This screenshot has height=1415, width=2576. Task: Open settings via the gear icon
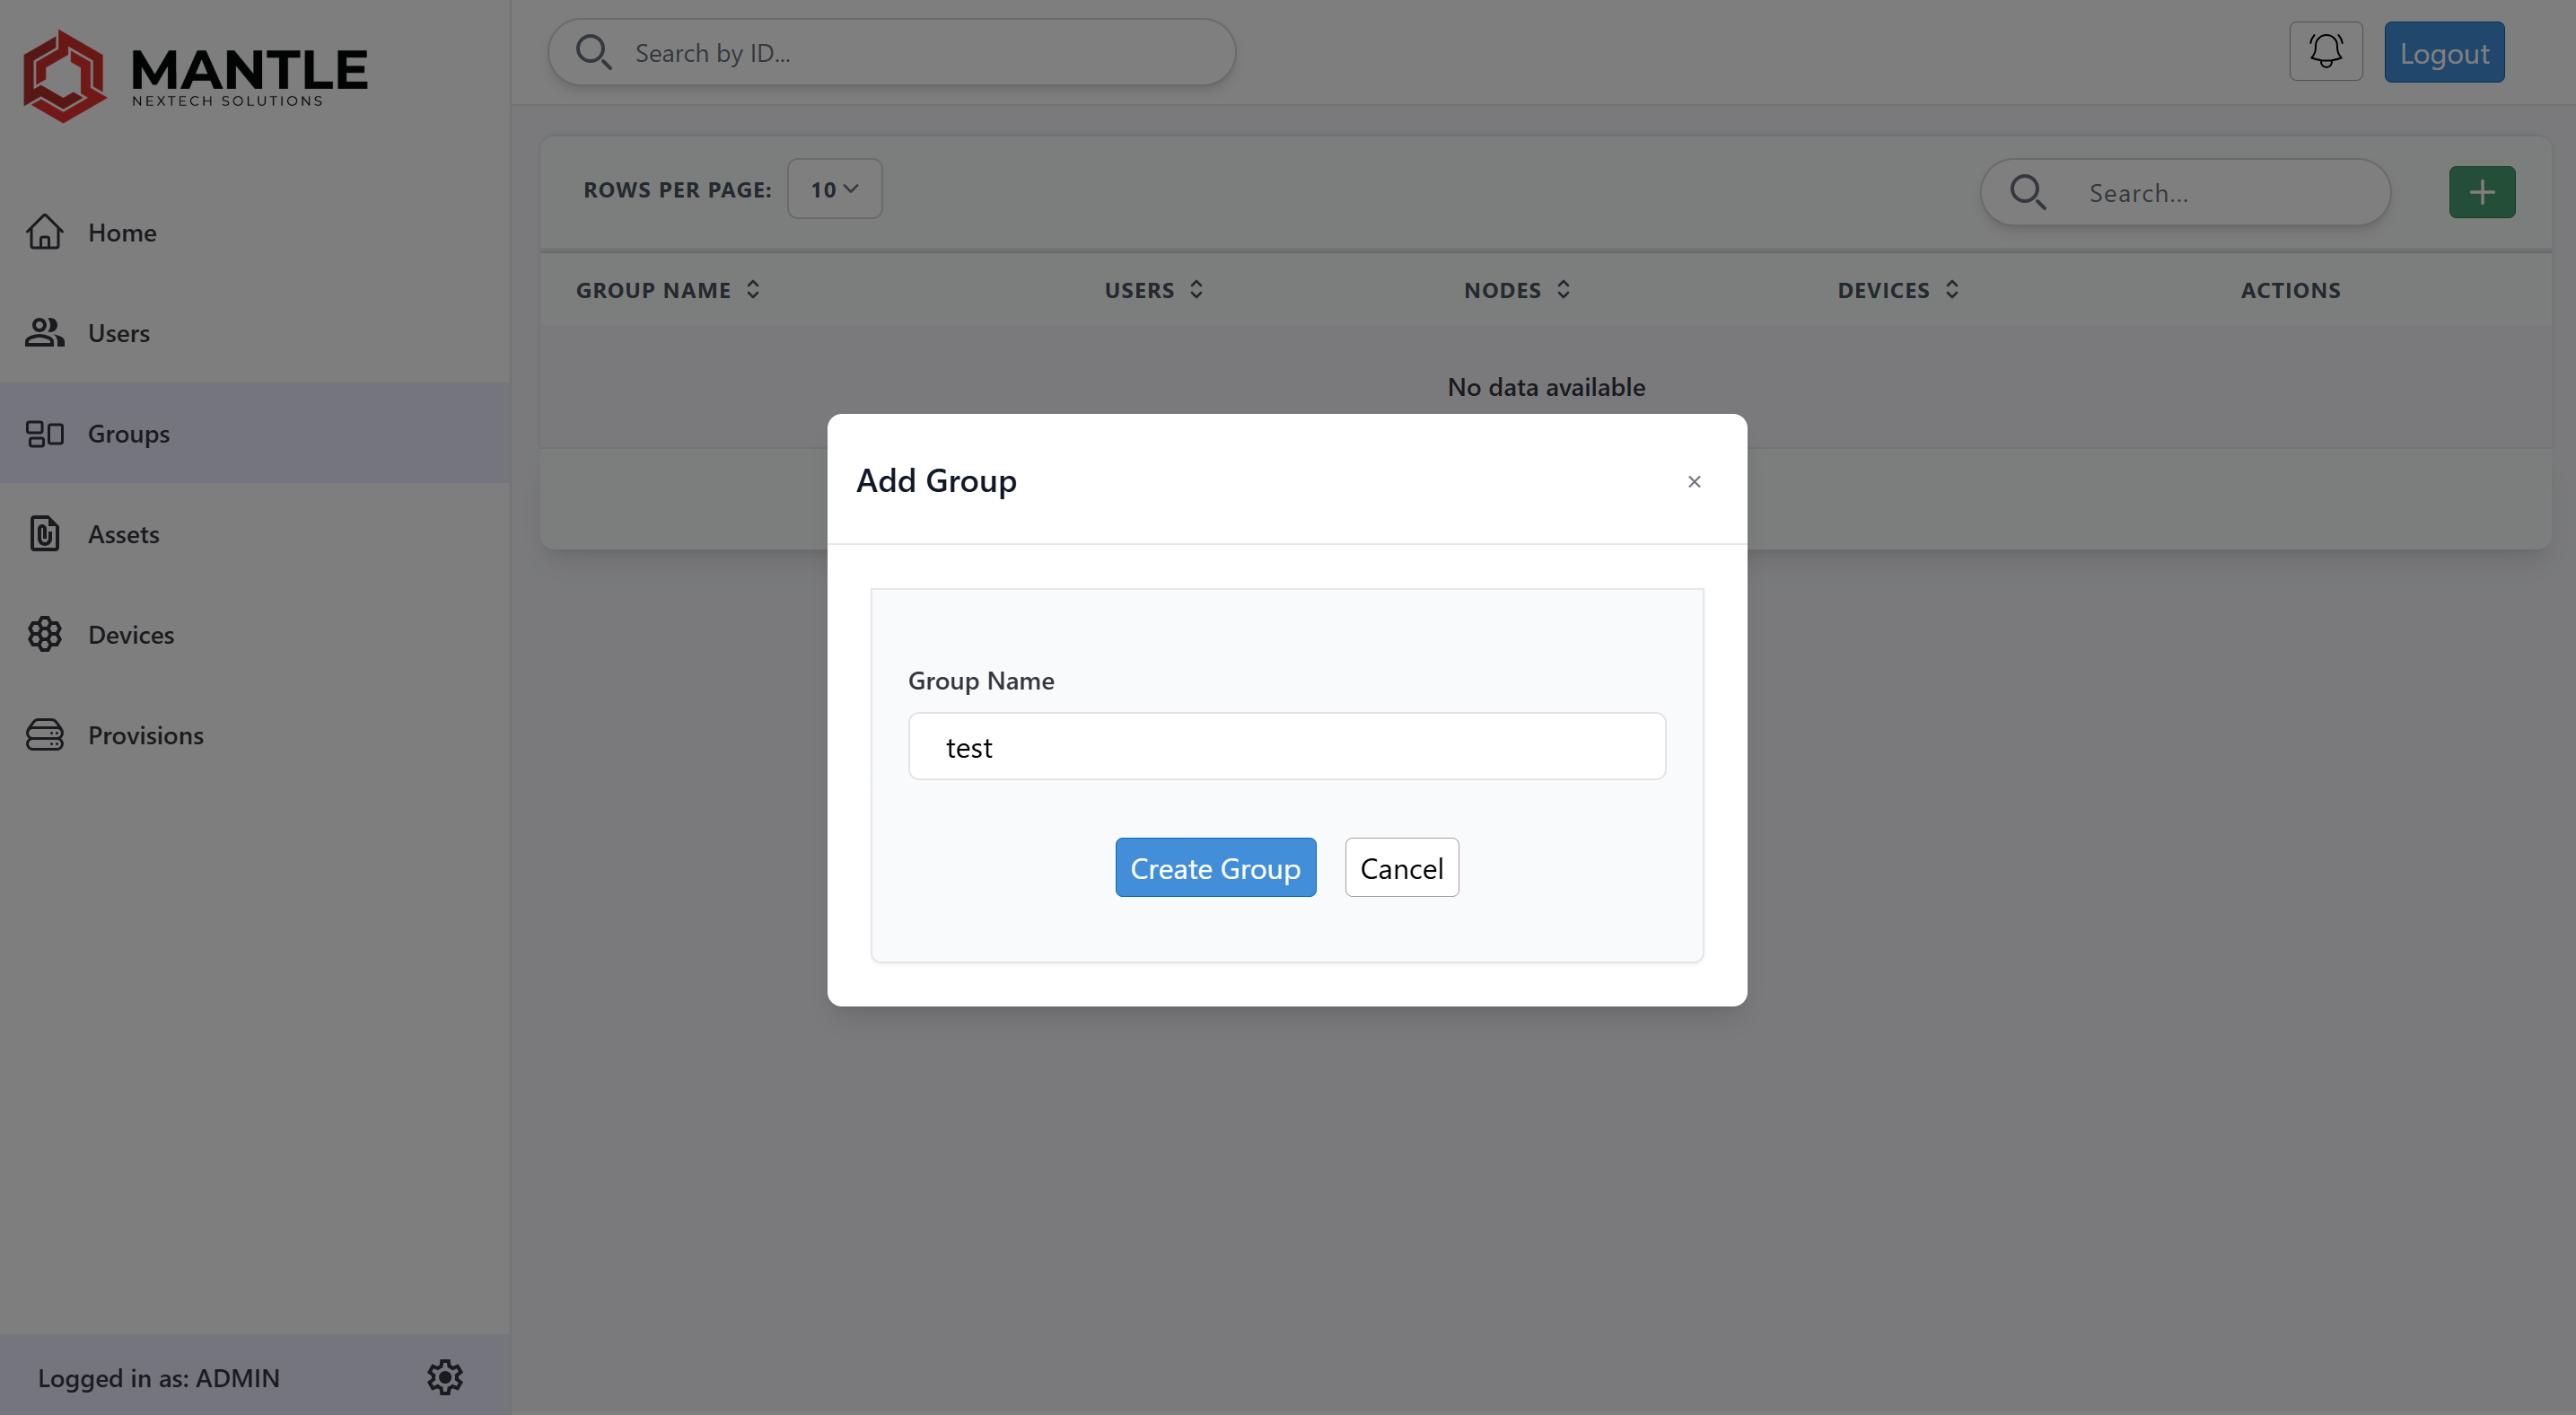[x=445, y=1377]
